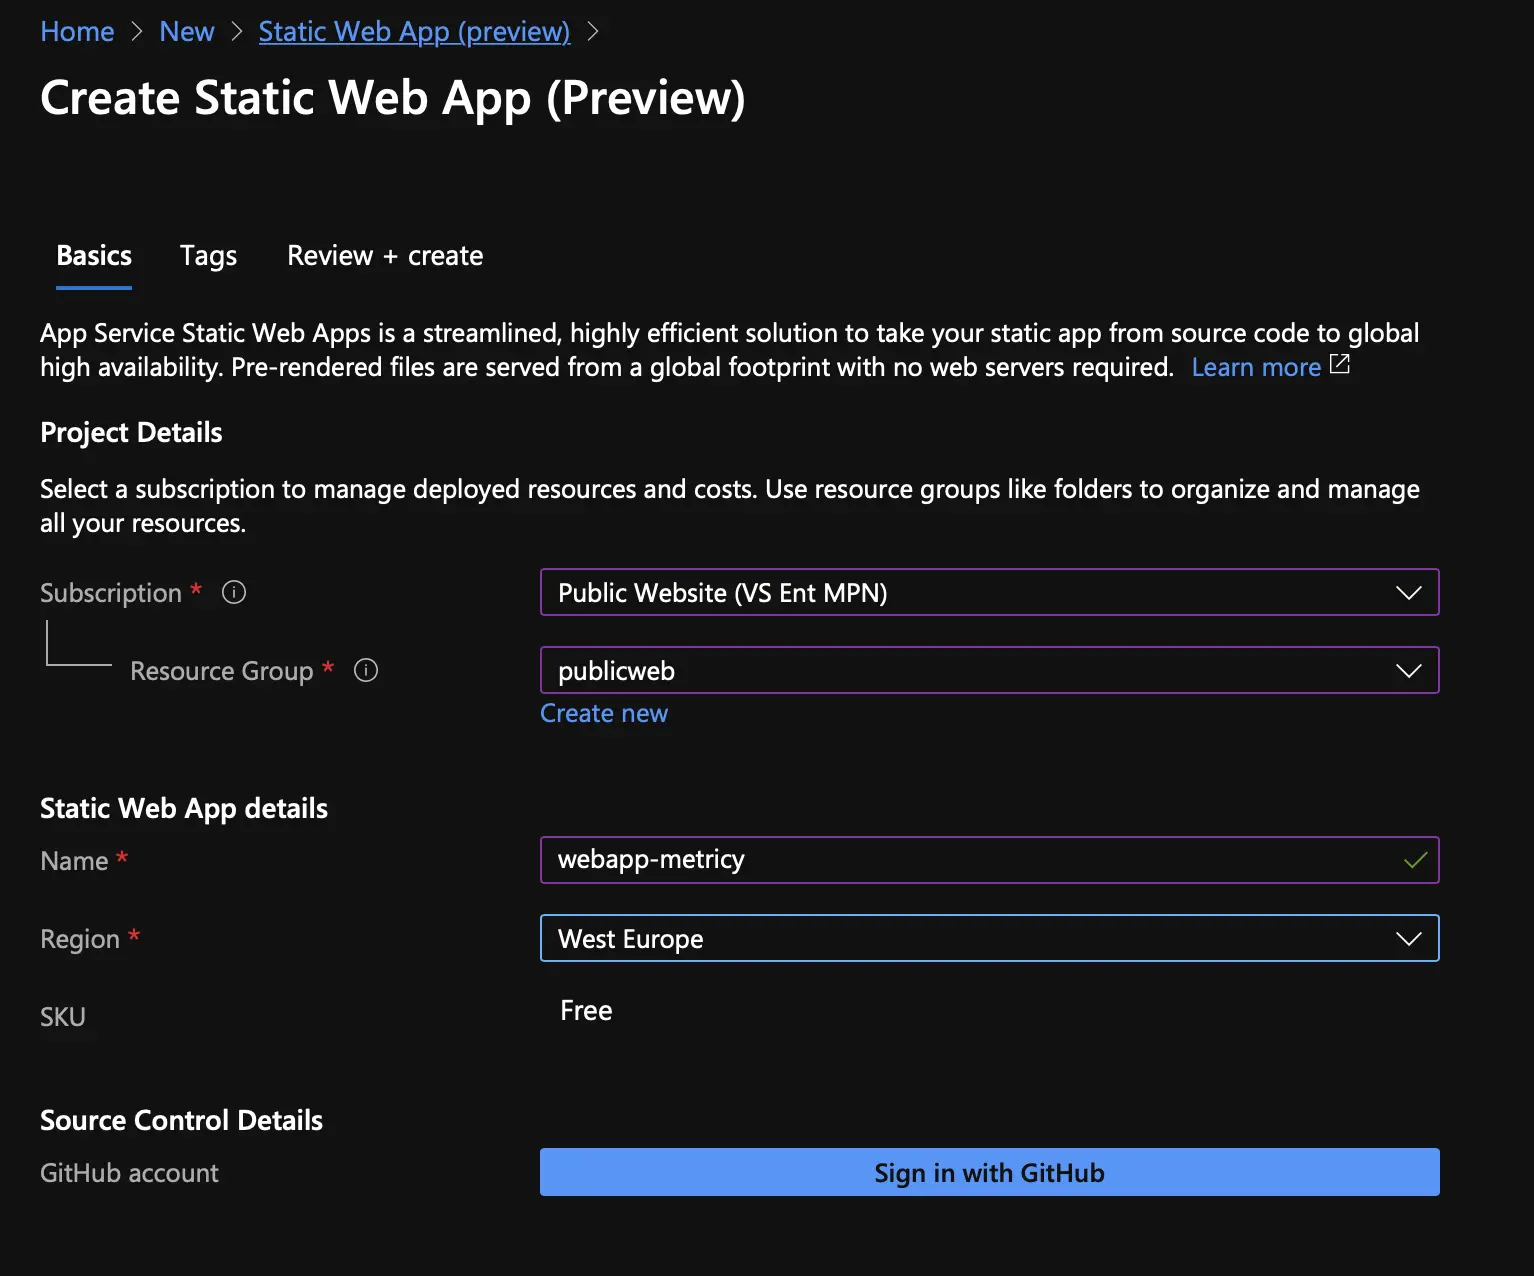Select the Basics tab
Screen dimensions: 1534x1276
click(93, 256)
